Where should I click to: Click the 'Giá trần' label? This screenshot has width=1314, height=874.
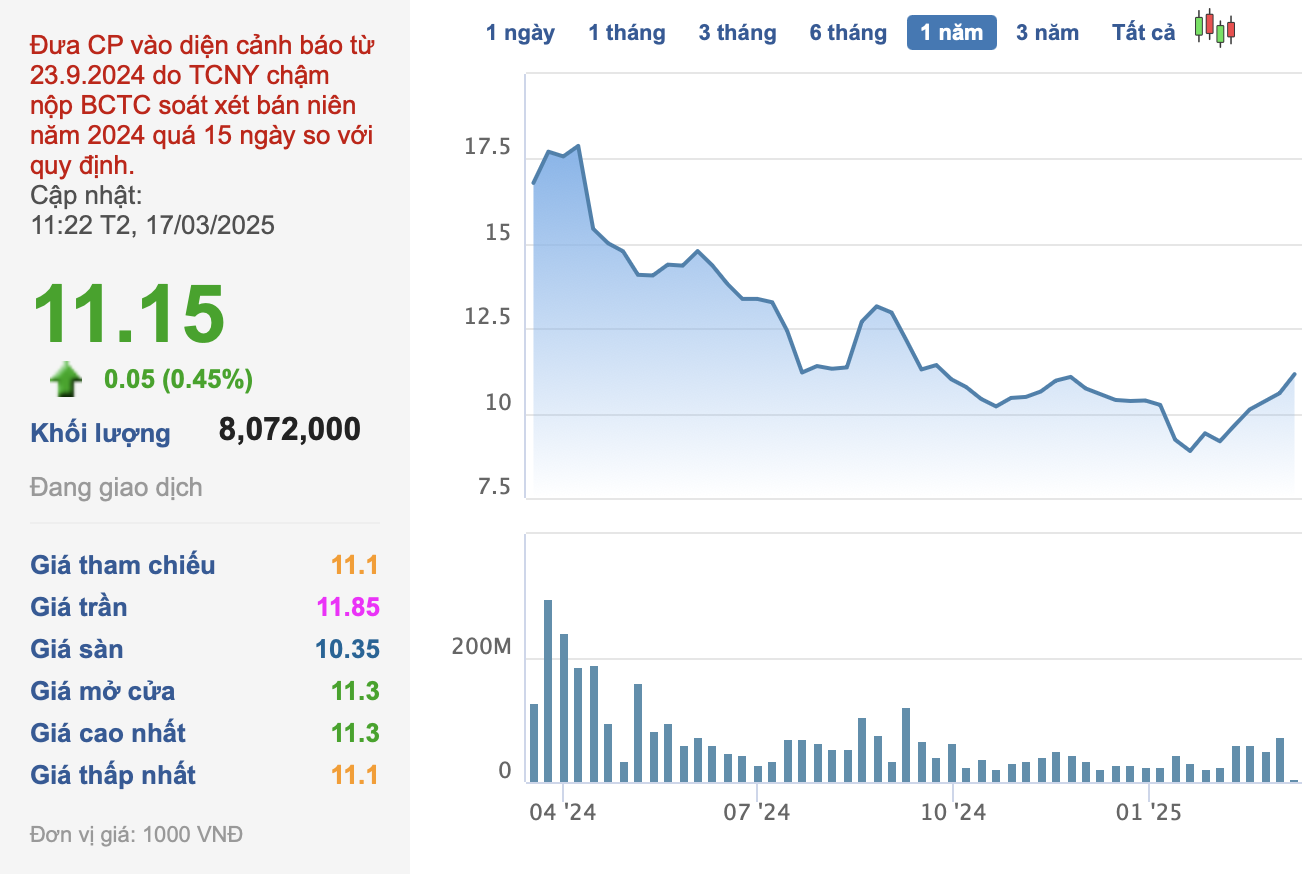(x=79, y=607)
